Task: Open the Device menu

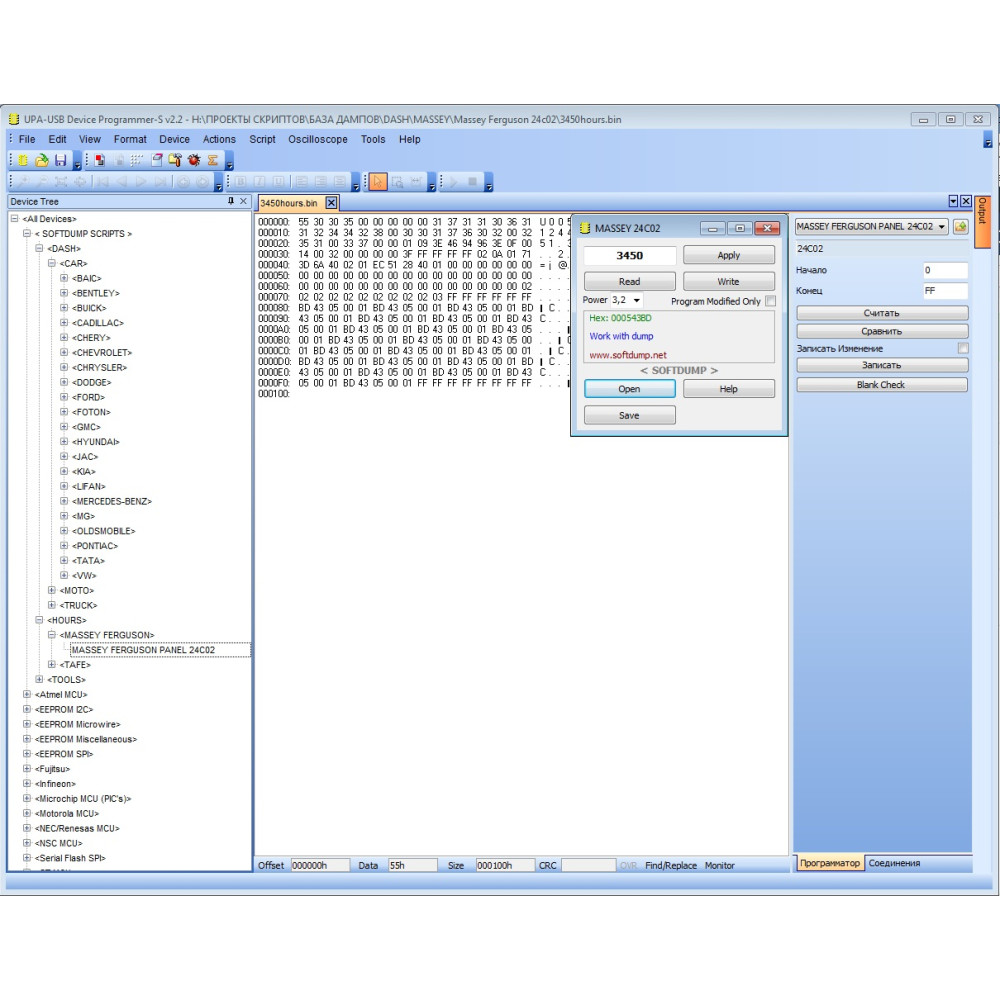Action: tap(174, 139)
